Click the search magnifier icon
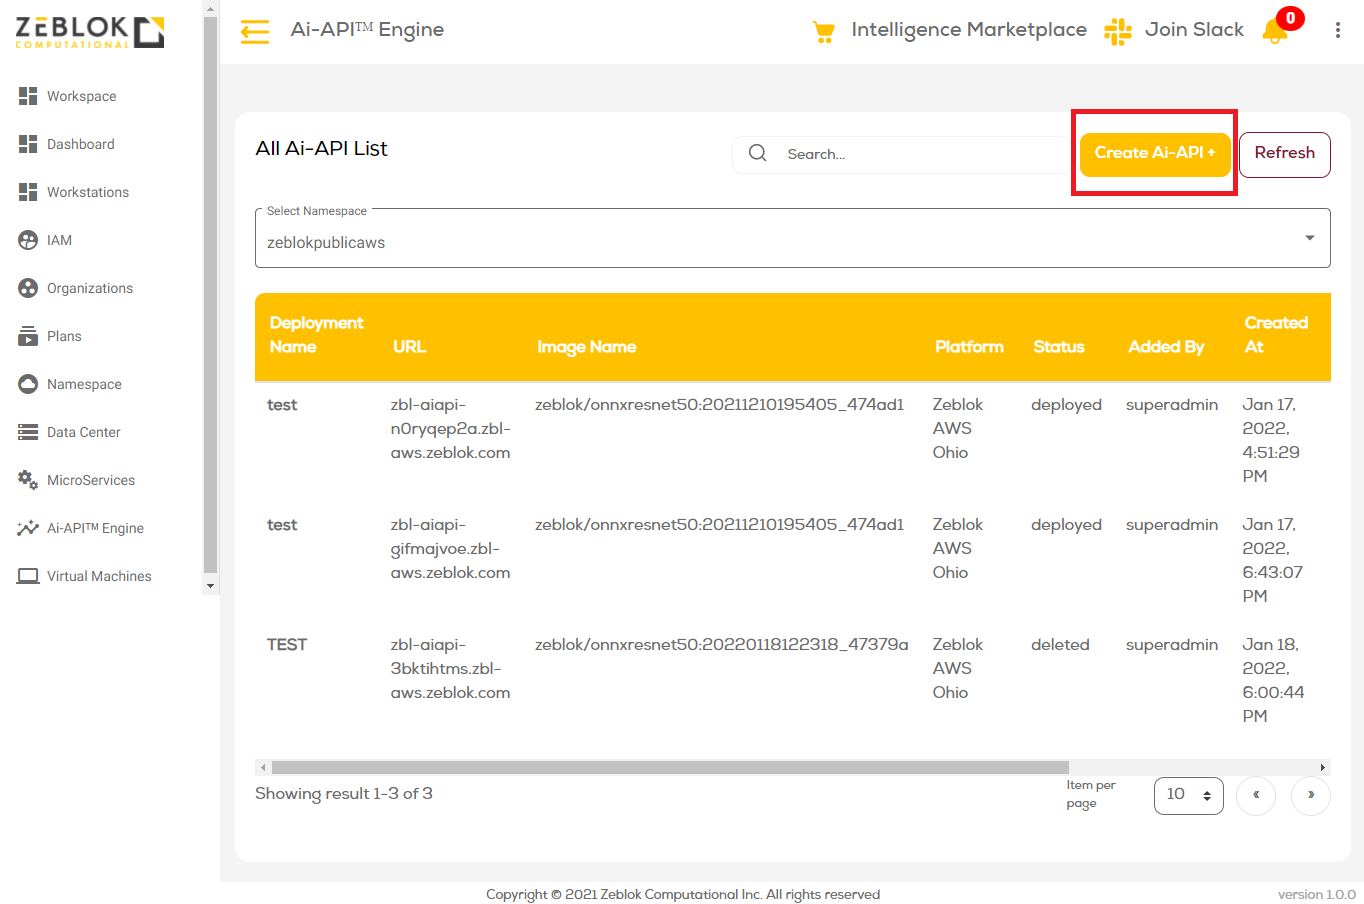 point(758,153)
